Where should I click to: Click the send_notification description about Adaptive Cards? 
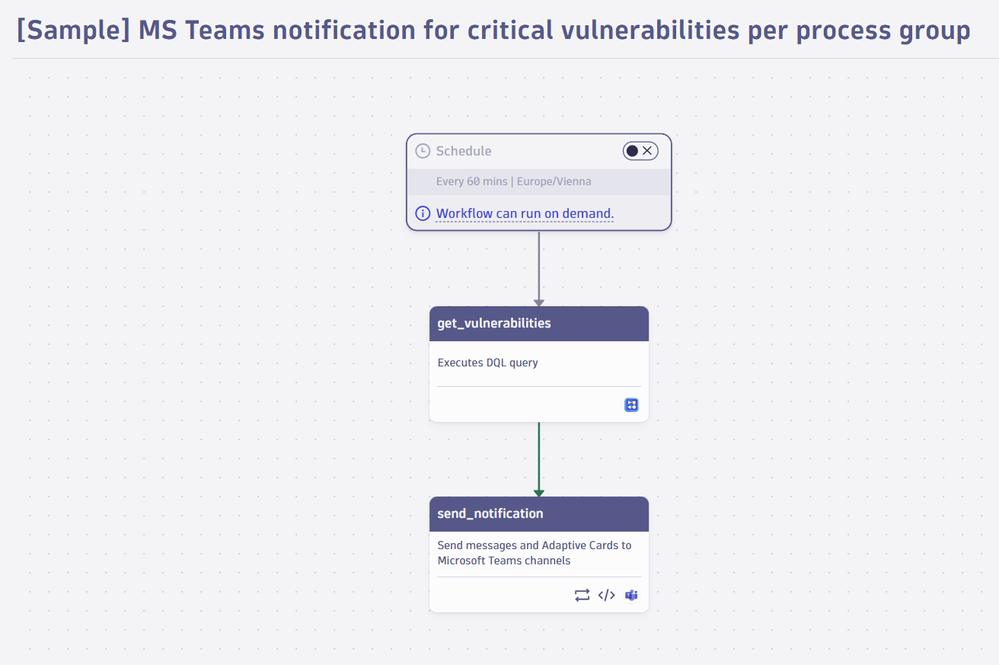pyautogui.click(x=534, y=553)
